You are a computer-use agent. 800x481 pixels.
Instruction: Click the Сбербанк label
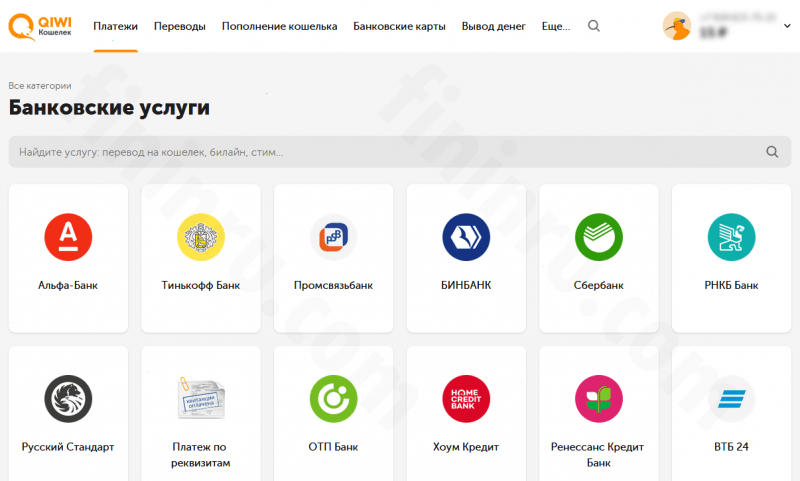tap(598, 285)
